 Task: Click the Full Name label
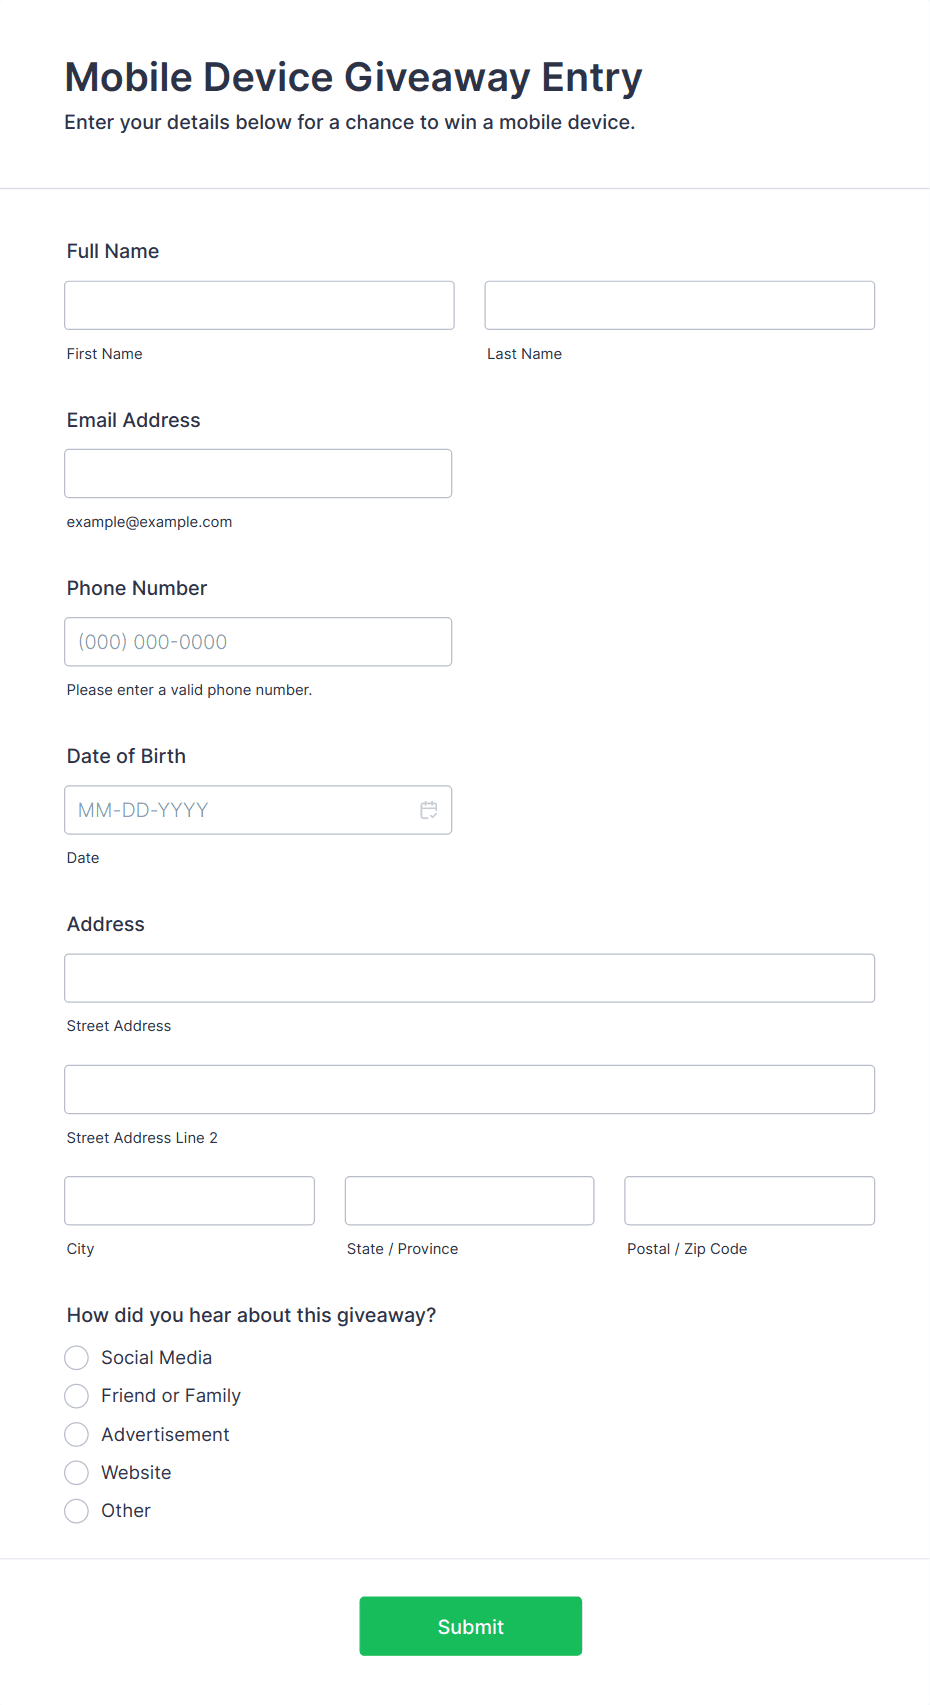click(x=113, y=251)
